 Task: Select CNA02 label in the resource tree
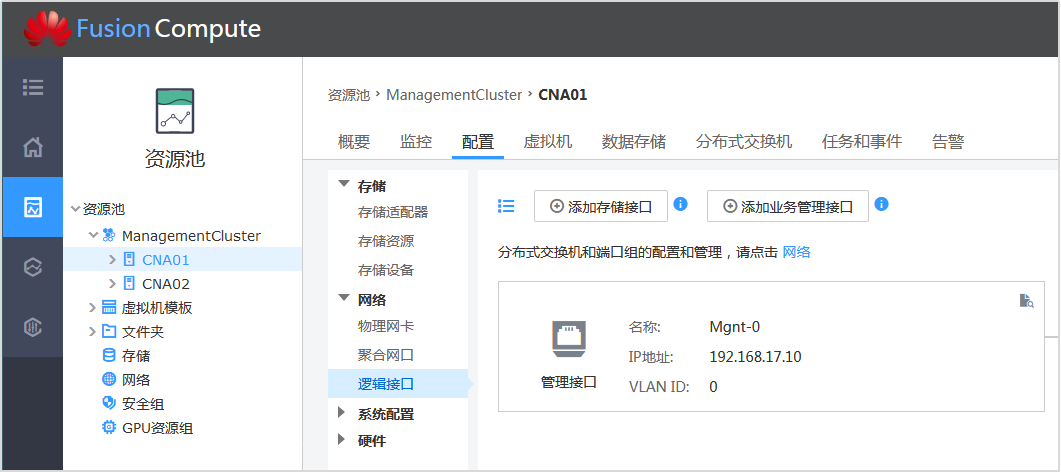pyautogui.click(x=166, y=284)
